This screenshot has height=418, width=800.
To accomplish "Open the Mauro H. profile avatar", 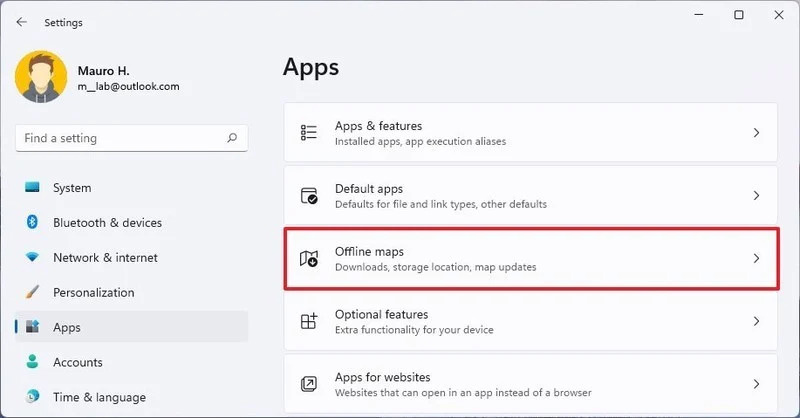I will pos(41,77).
